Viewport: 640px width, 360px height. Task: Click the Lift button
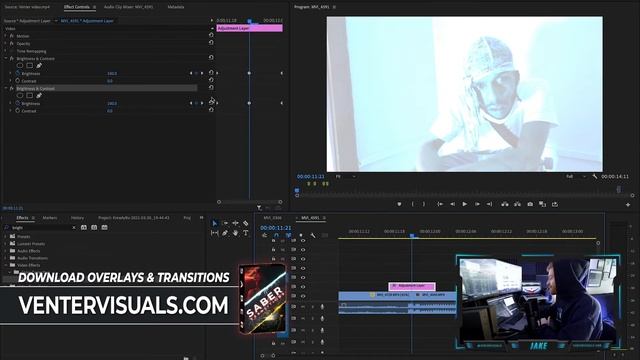(x=505, y=204)
